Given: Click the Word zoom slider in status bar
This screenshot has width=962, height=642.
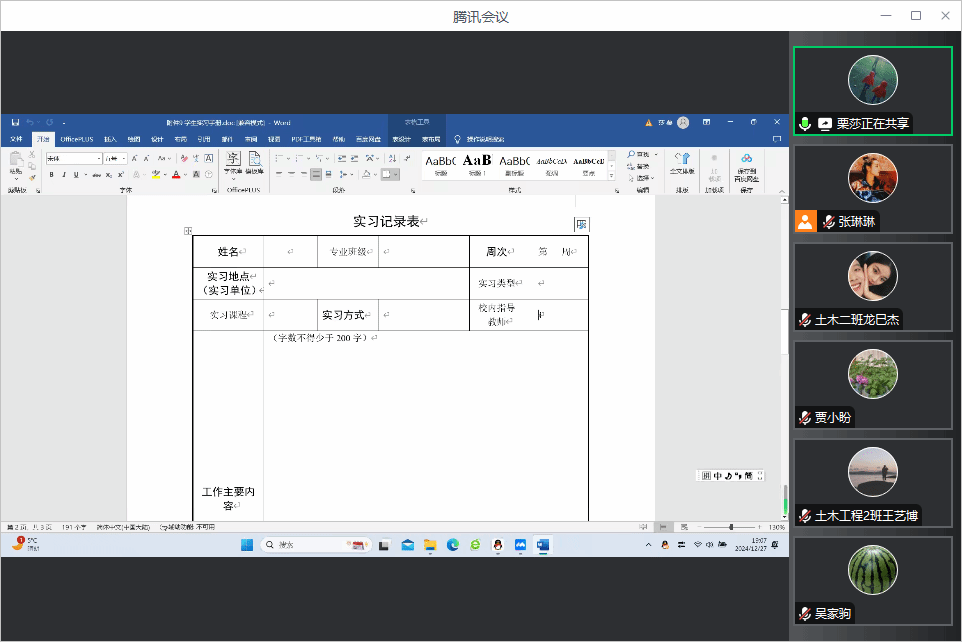Looking at the screenshot, I should 731,526.
